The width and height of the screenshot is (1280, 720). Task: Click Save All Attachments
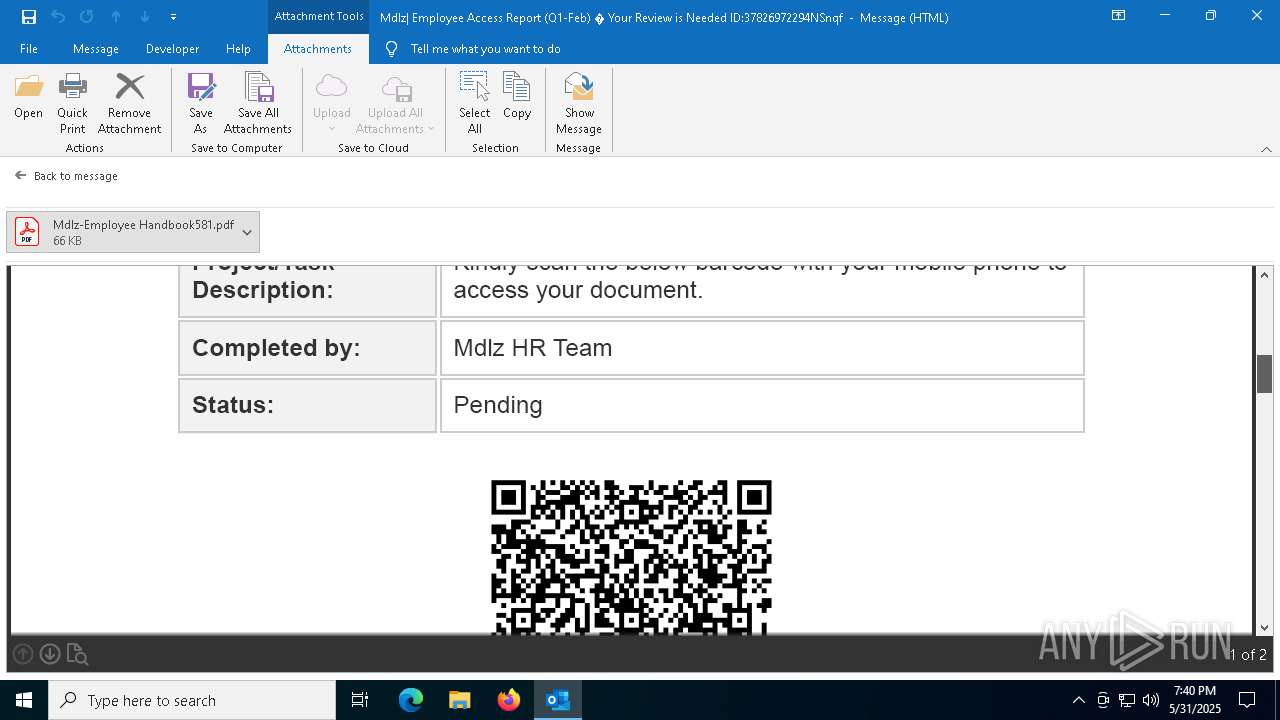coord(258,104)
